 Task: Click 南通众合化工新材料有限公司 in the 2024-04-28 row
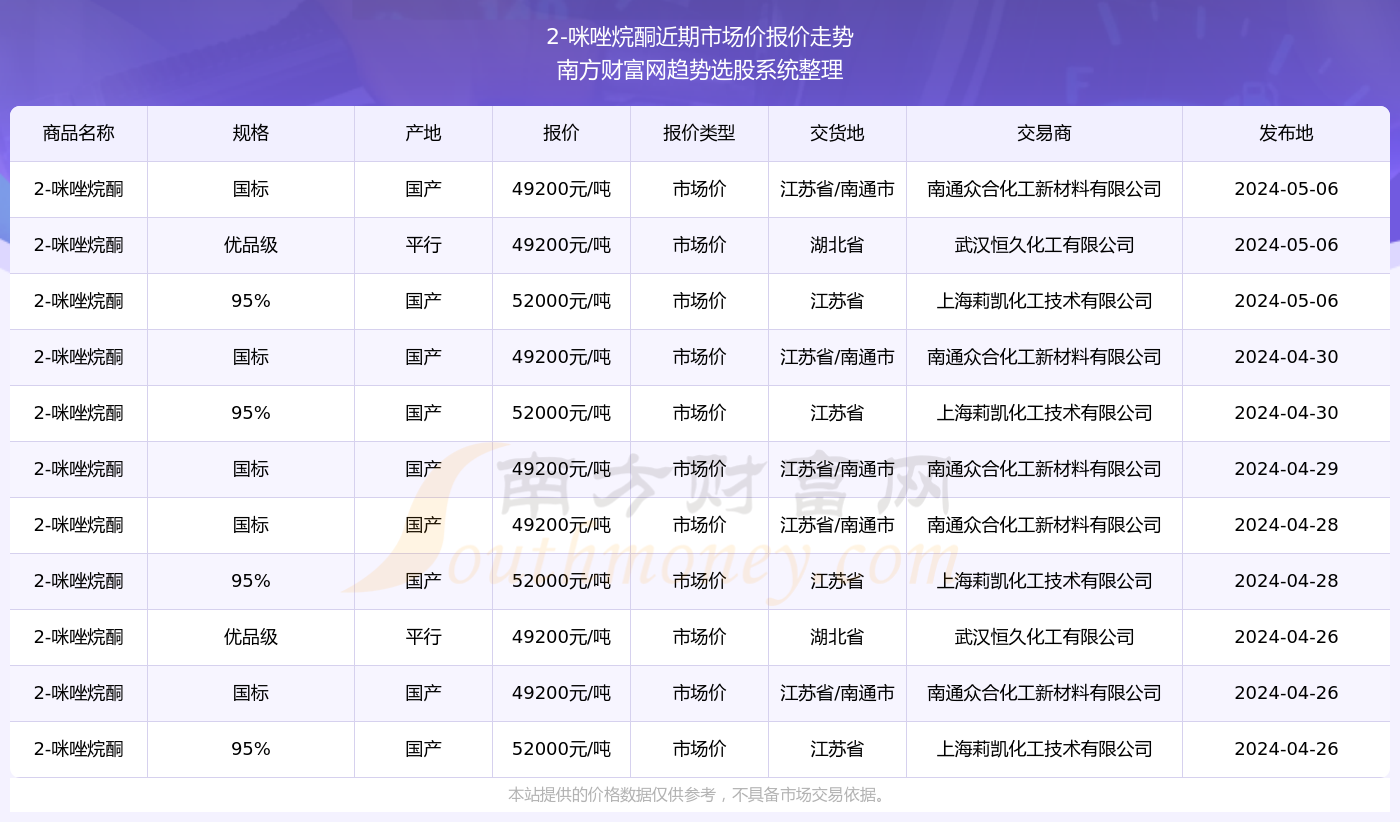[1044, 525]
